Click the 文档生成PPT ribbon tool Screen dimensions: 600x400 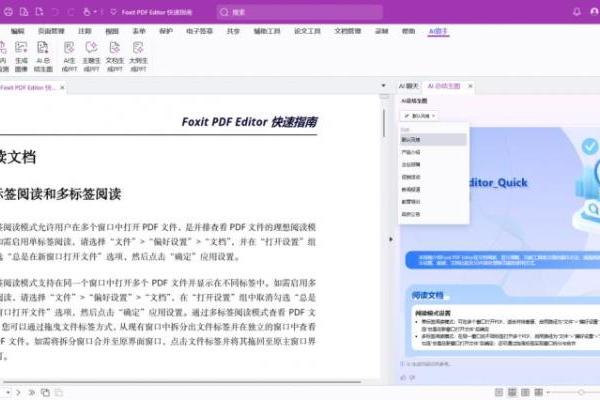click(115, 57)
